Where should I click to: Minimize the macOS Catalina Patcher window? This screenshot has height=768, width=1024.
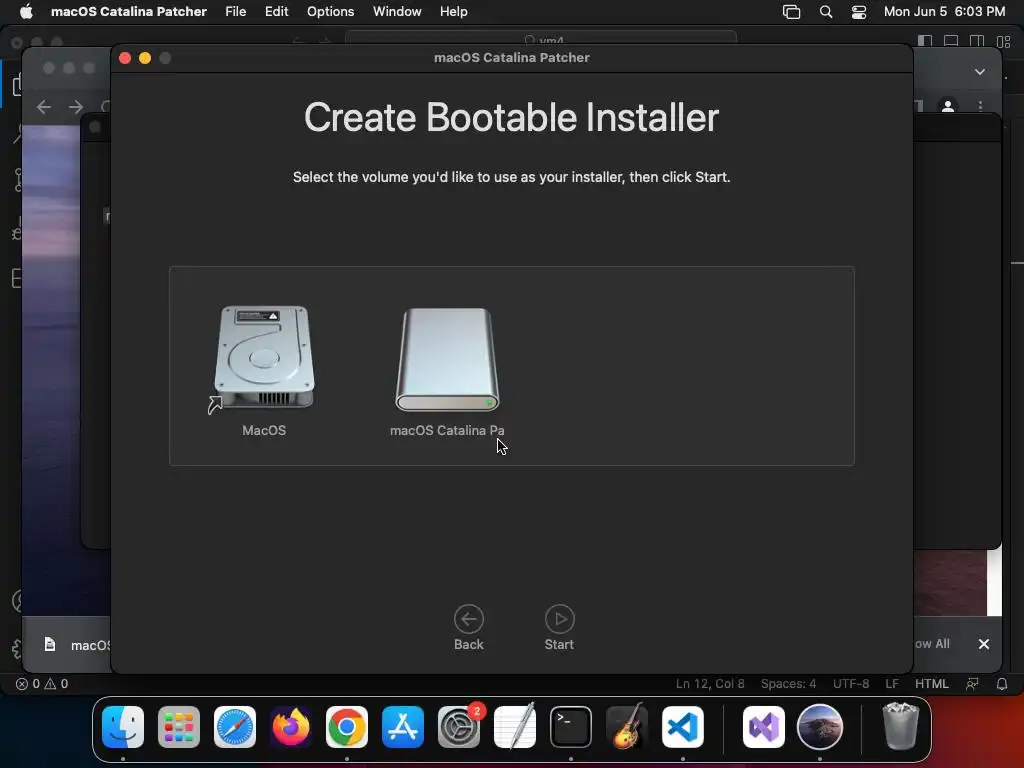[x=145, y=58]
